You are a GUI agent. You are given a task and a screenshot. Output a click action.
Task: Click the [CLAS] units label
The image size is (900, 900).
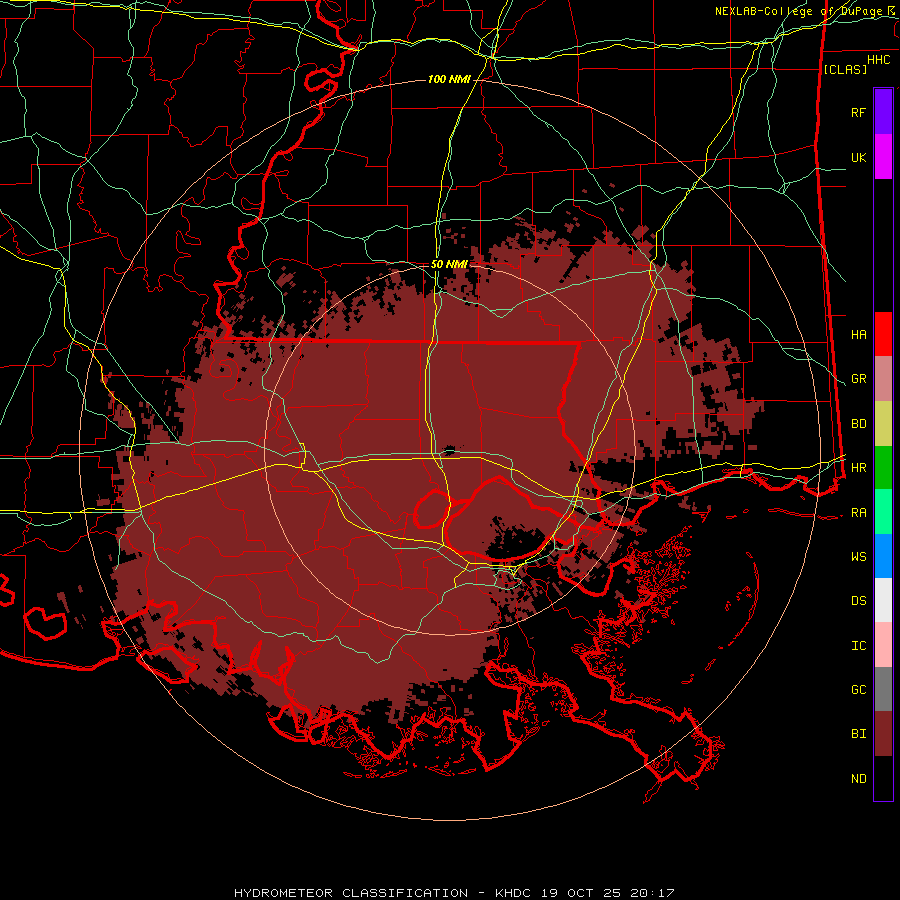(x=845, y=69)
